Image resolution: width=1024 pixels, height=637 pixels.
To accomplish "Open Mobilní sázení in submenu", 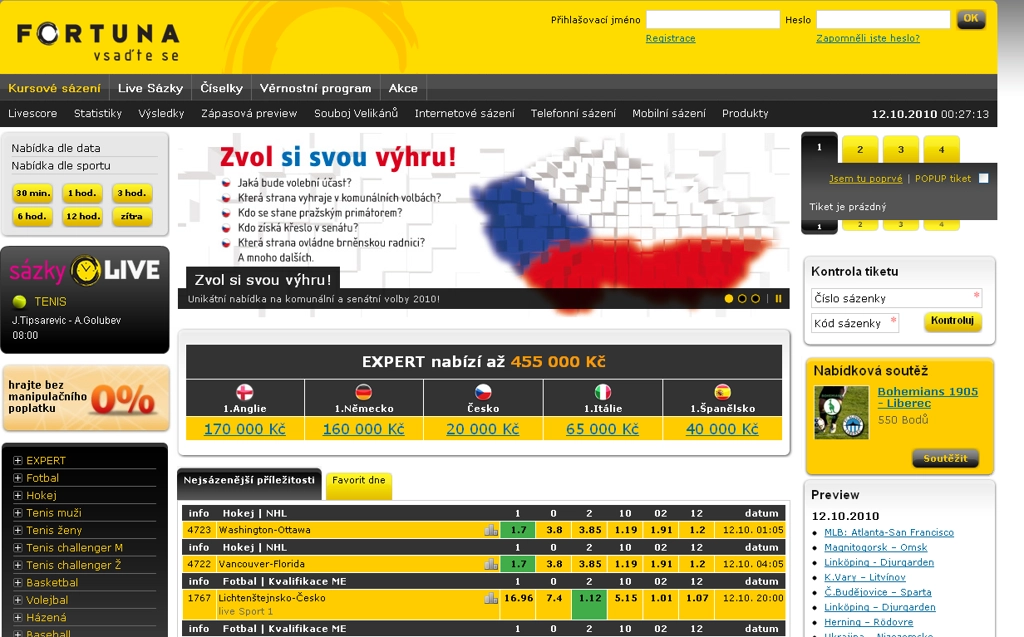I will (x=669, y=113).
